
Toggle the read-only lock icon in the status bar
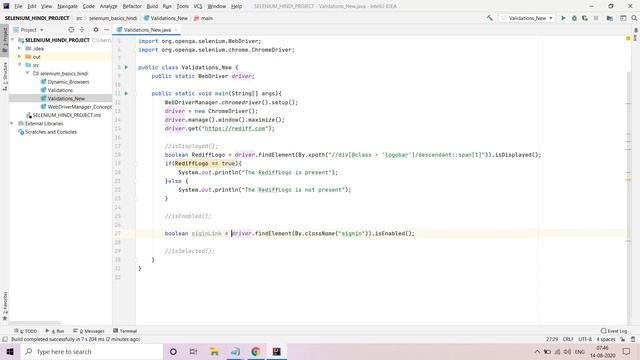click(622, 339)
